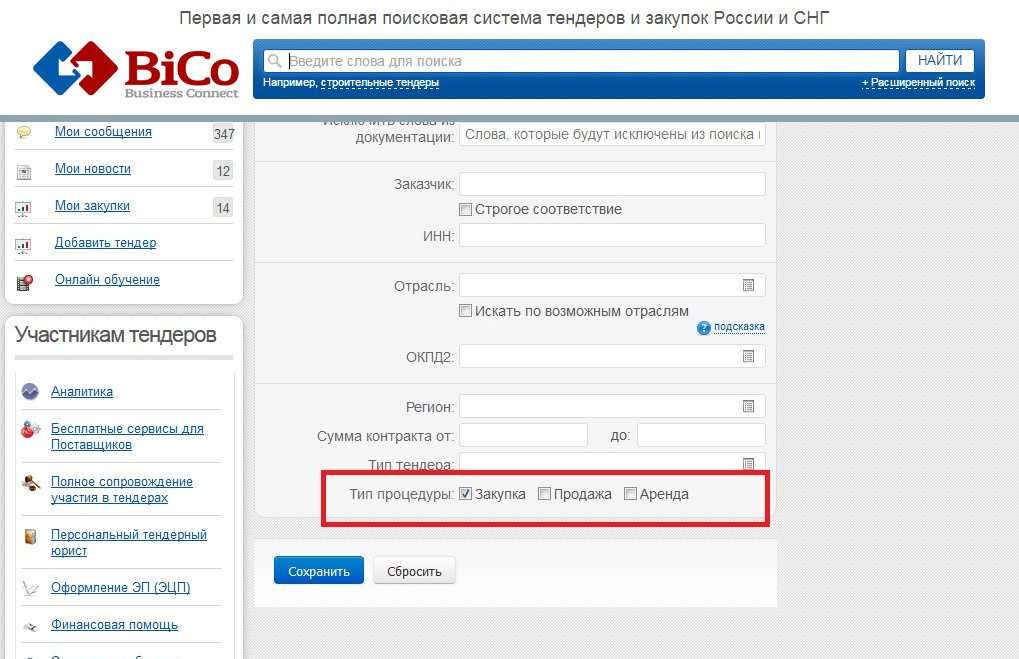
Task: Click the newspaper icon beside Мои новости
Action: point(24,172)
